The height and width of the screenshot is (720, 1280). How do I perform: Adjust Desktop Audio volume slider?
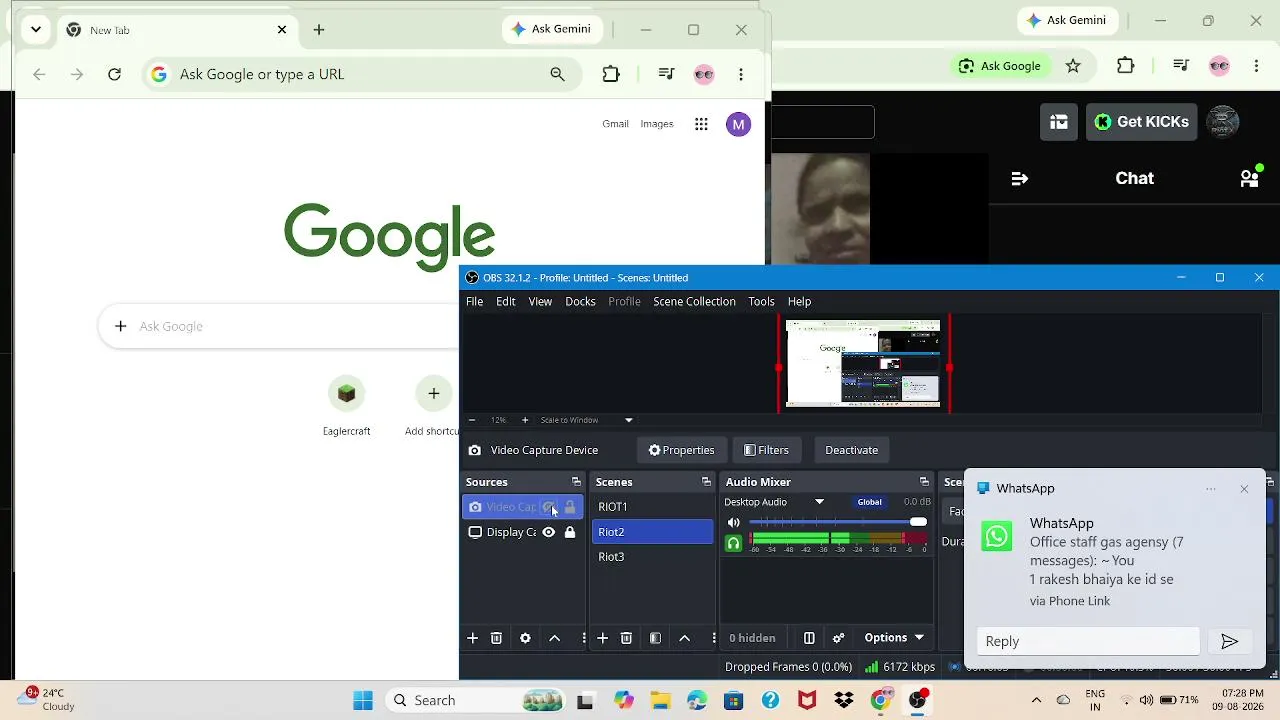pyautogui.click(x=838, y=522)
